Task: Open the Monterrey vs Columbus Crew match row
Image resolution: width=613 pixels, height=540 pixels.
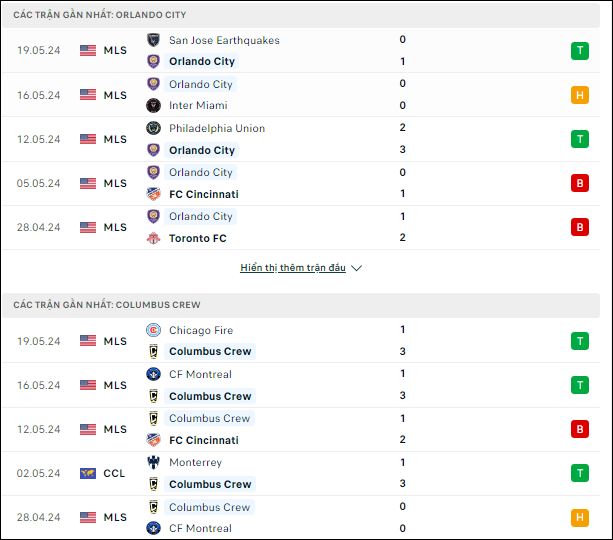Action: click(301, 473)
